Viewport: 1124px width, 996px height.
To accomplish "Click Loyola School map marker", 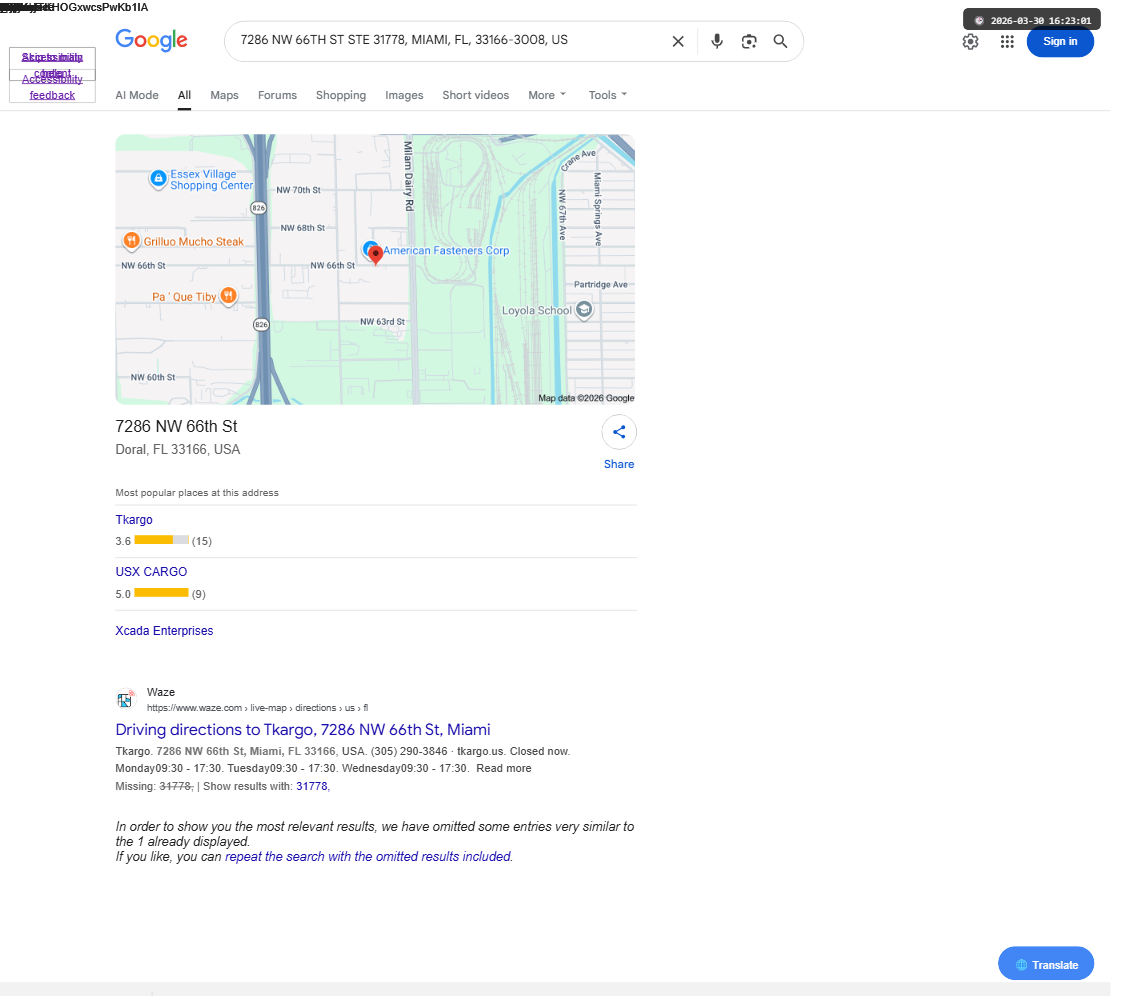I will pyautogui.click(x=584, y=310).
